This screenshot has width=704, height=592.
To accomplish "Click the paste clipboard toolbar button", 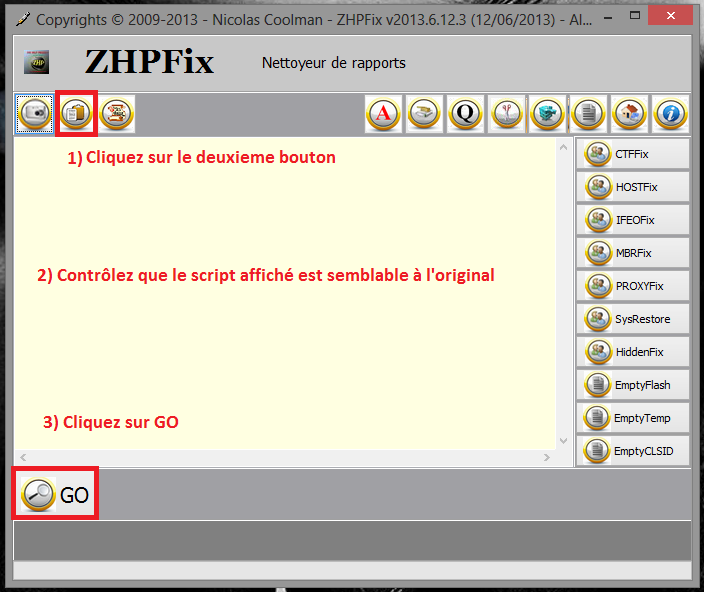I will point(76,114).
